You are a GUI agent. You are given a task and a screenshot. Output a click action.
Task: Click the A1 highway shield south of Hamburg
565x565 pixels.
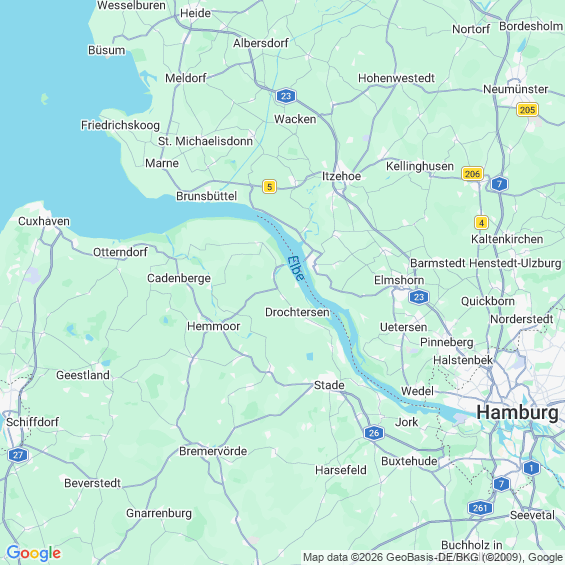[x=531, y=468]
